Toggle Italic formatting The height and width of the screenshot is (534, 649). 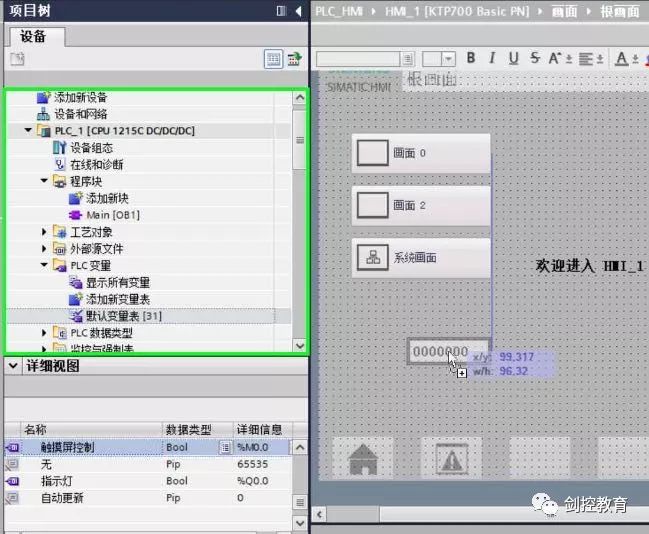(492, 58)
